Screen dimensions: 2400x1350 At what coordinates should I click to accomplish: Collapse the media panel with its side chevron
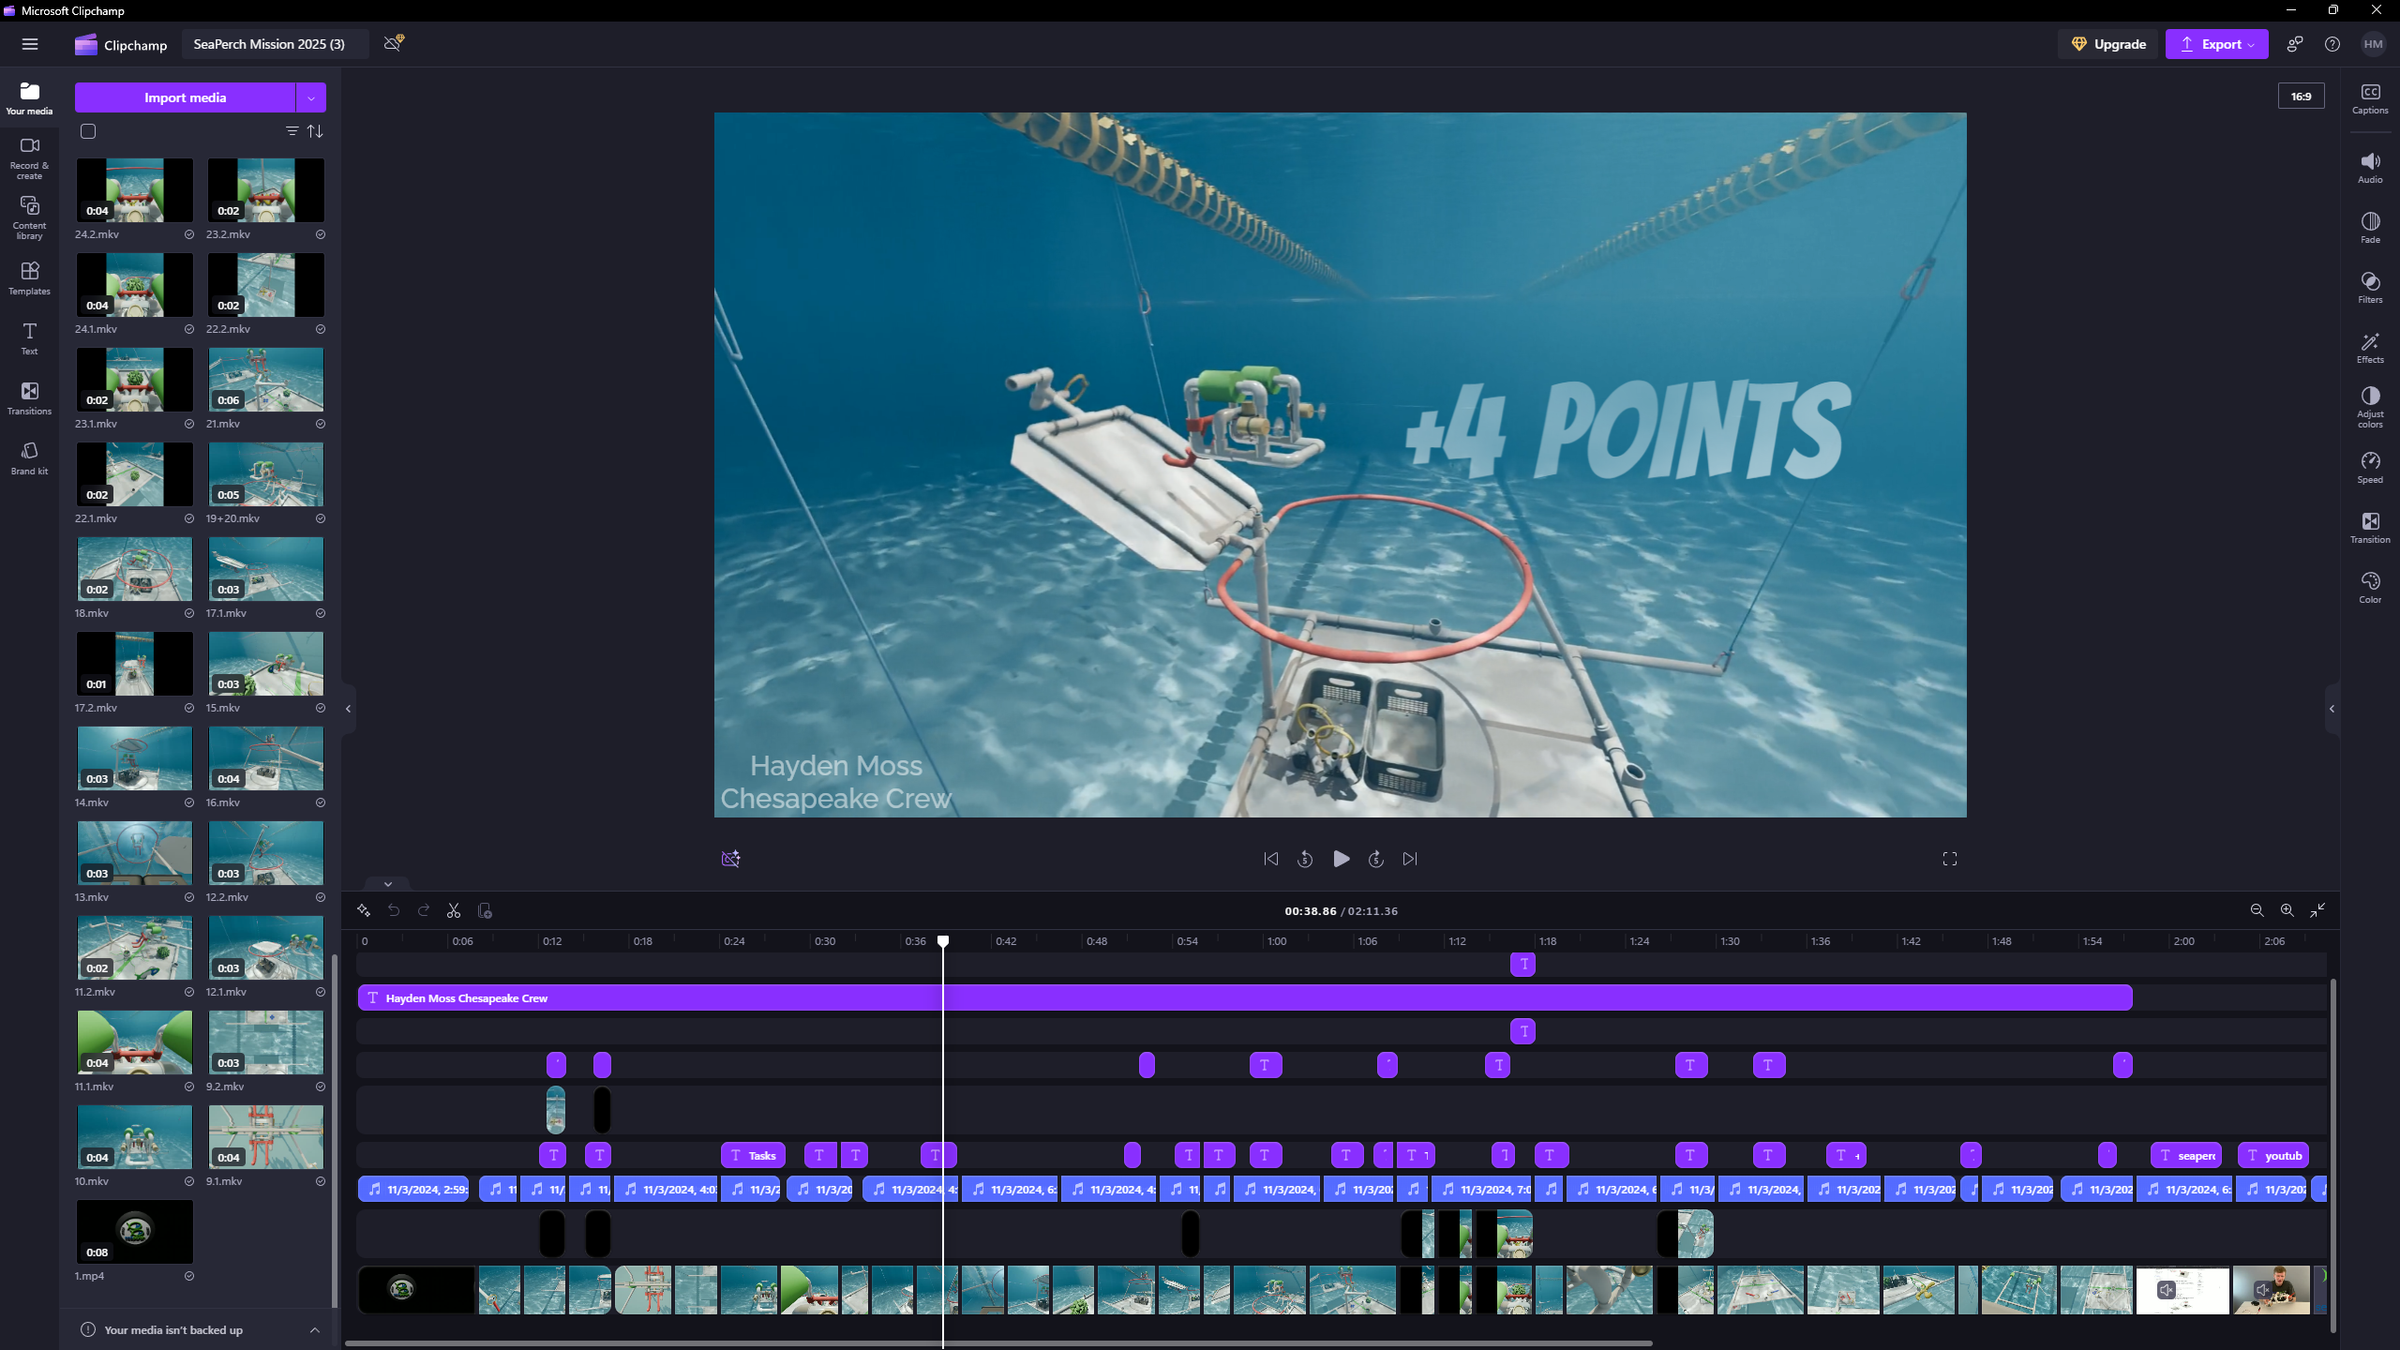[347, 709]
